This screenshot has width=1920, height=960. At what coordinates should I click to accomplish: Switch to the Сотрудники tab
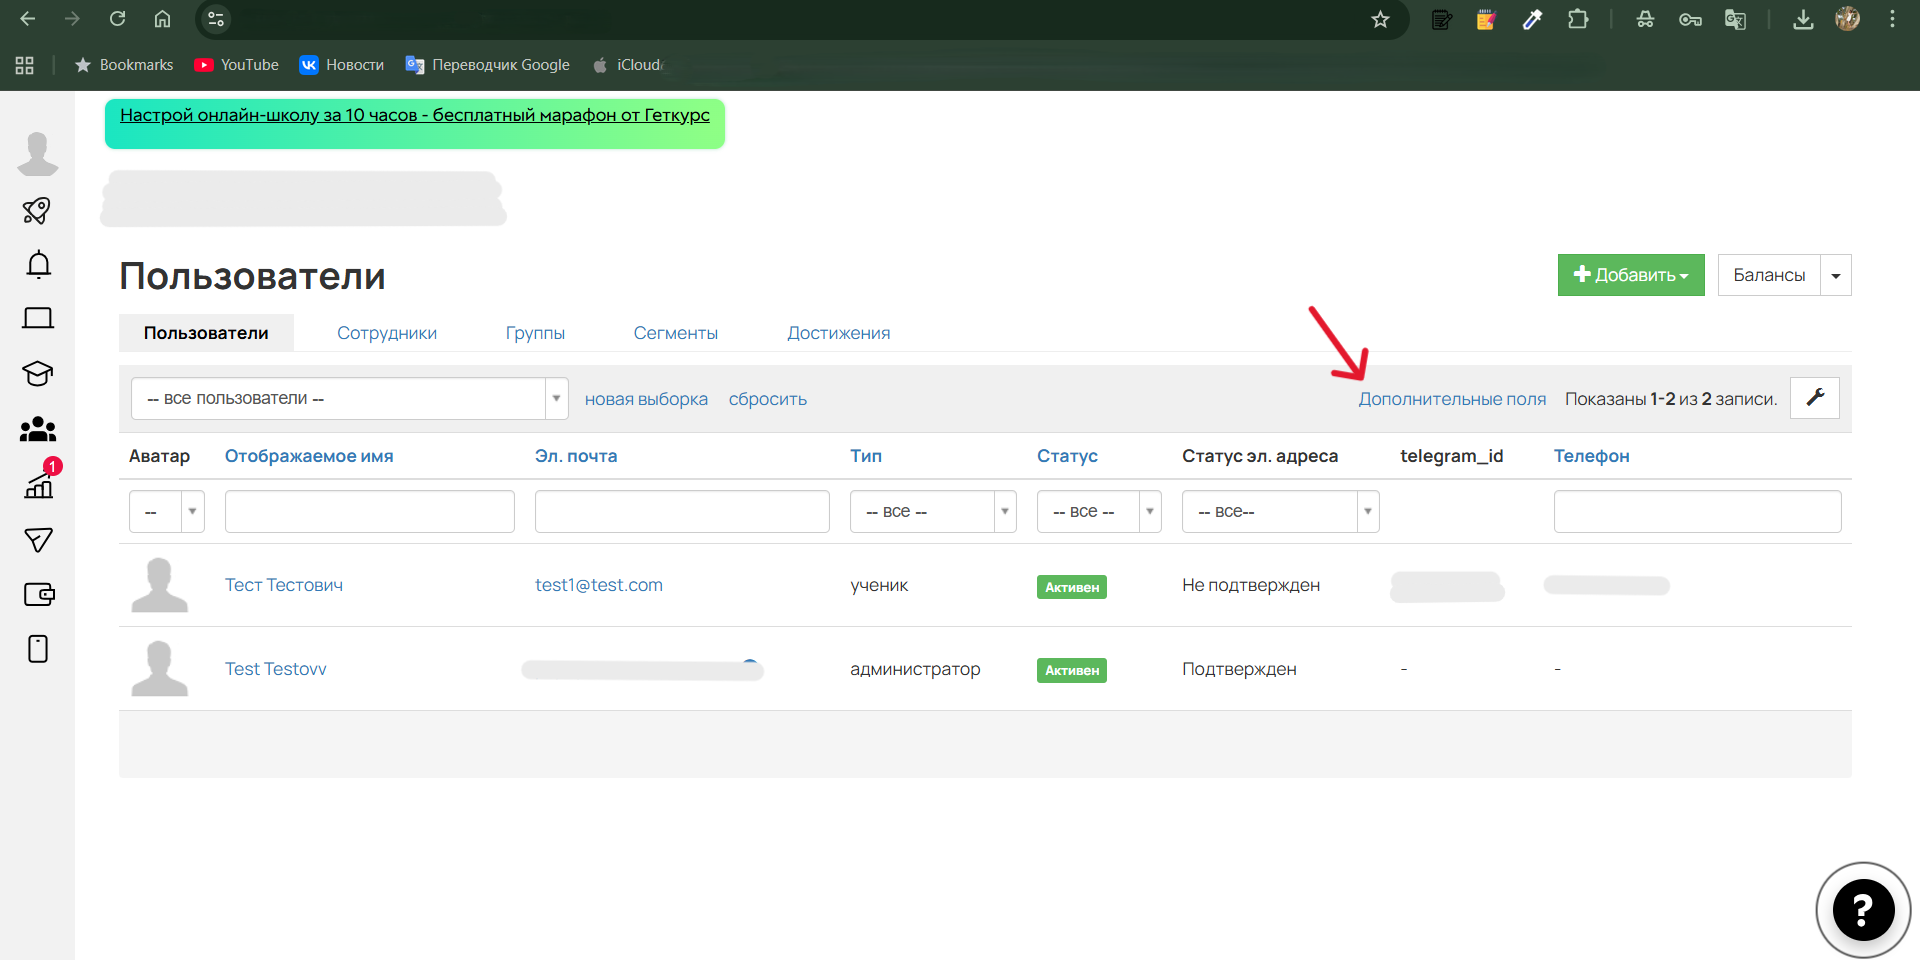[x=386, y=333]
